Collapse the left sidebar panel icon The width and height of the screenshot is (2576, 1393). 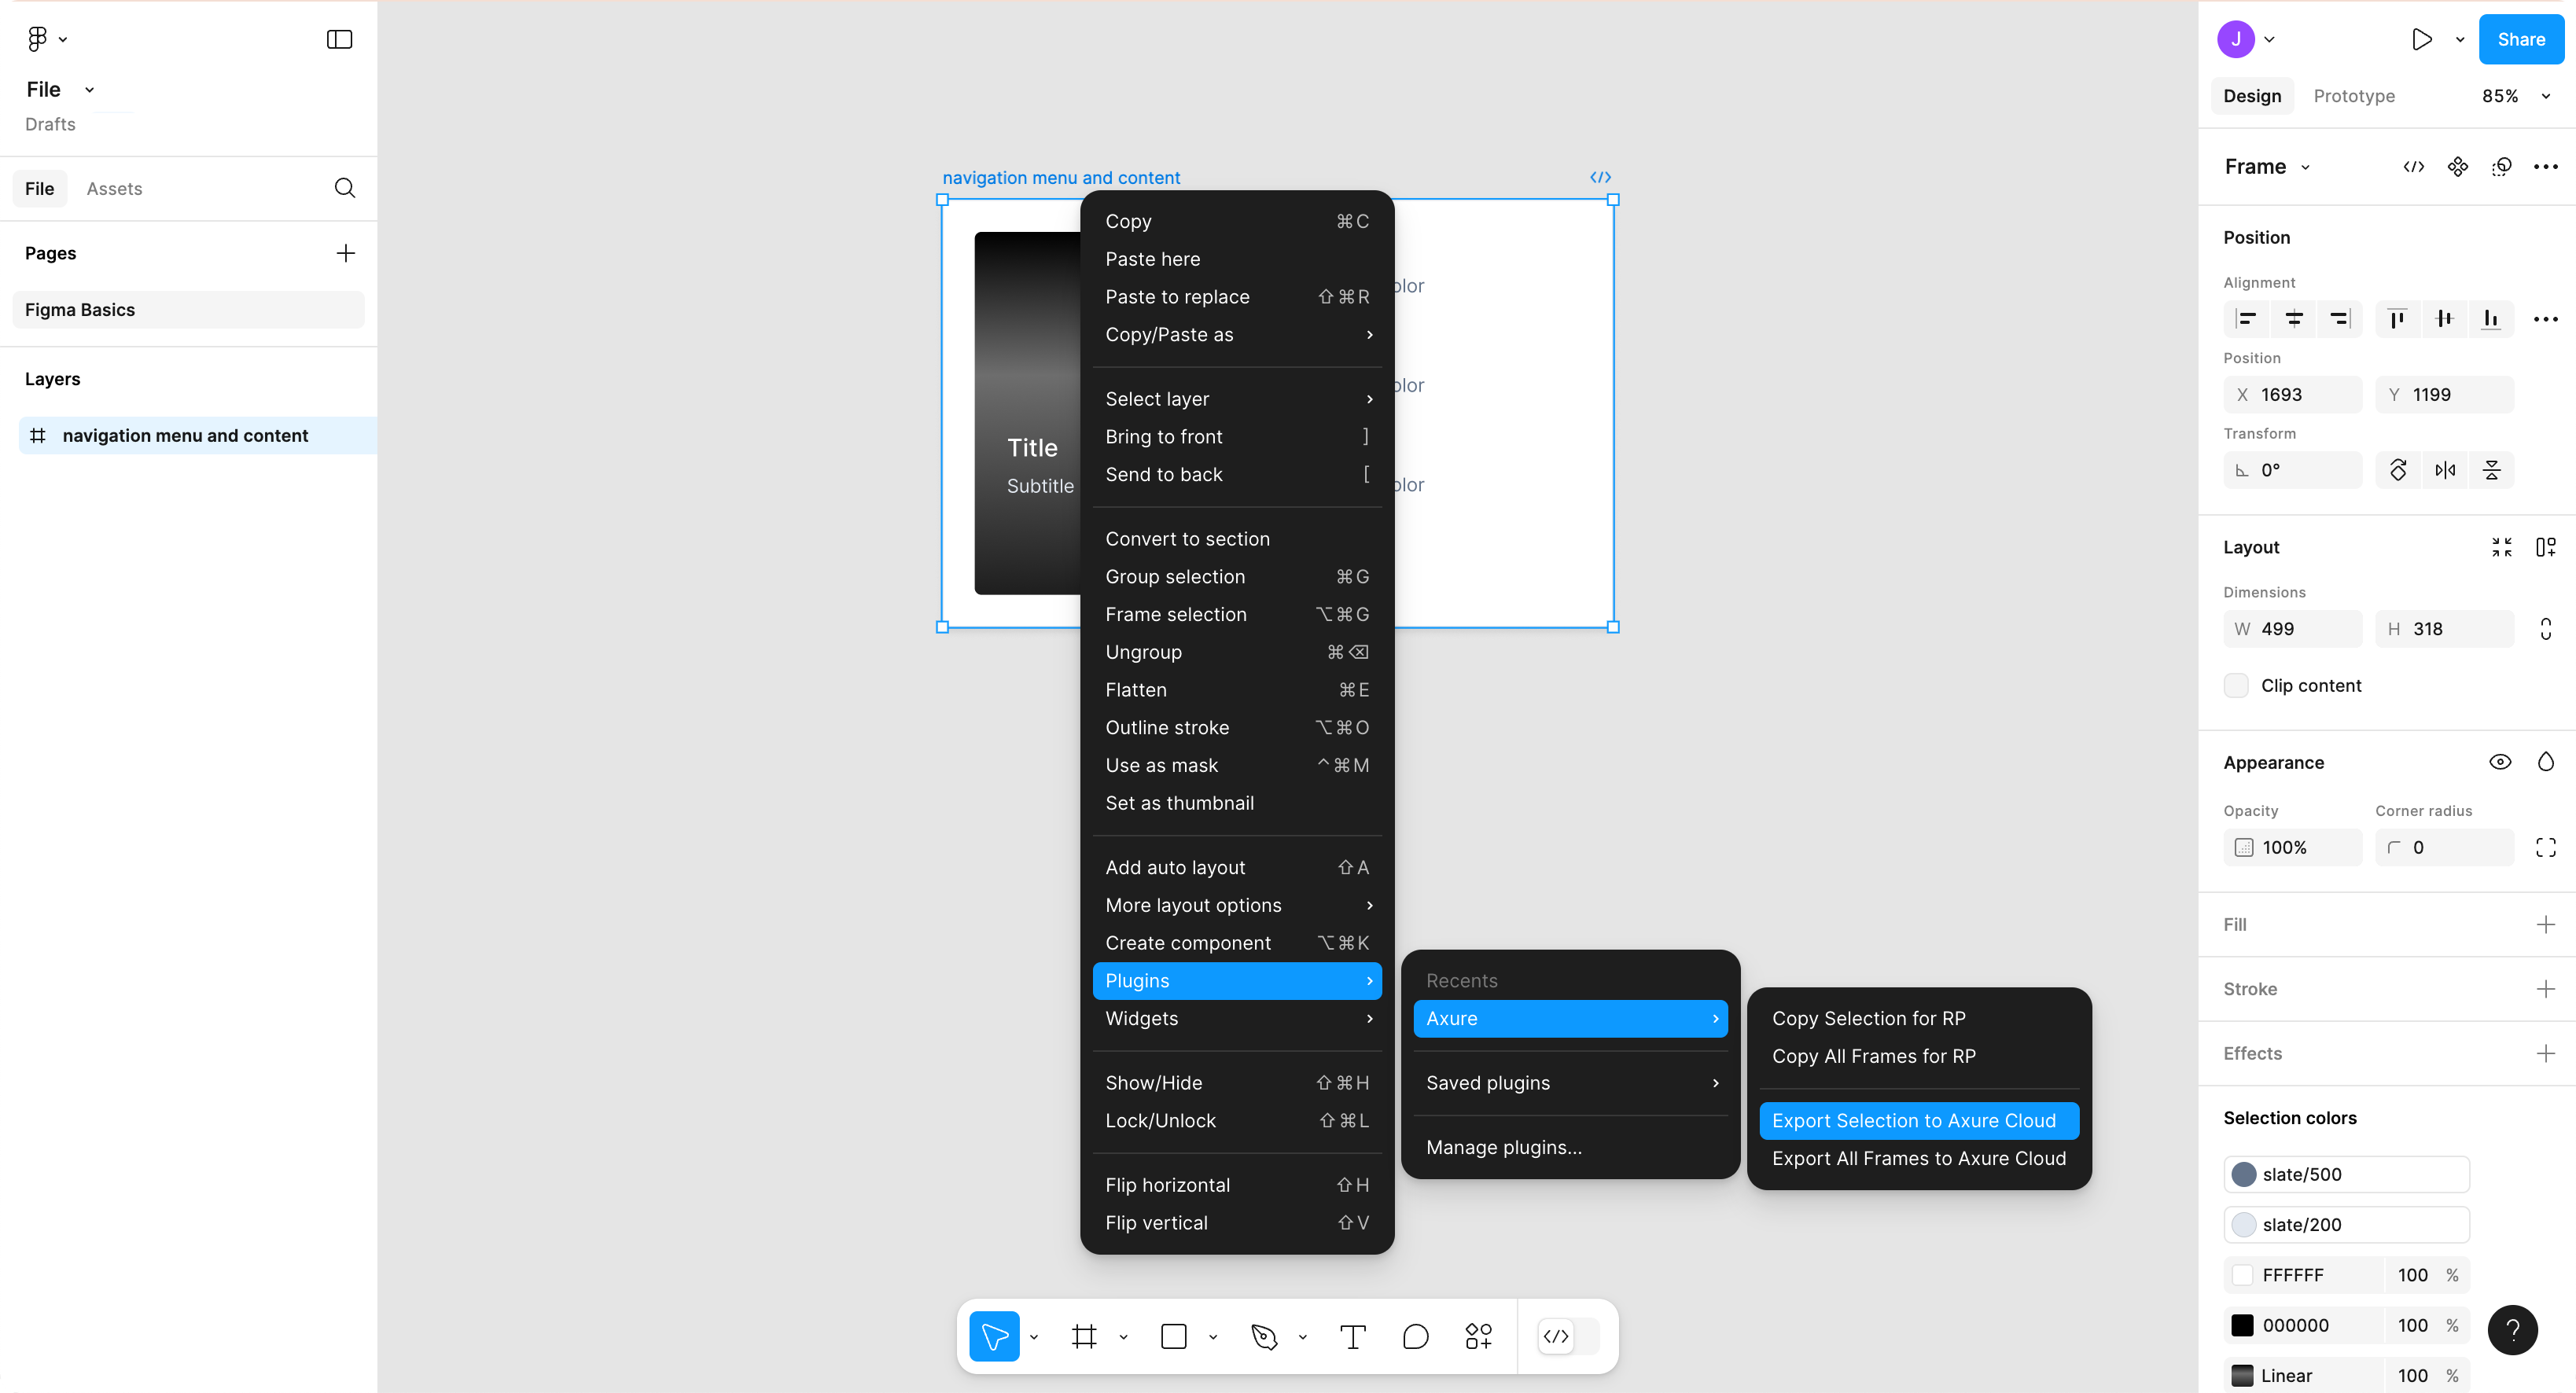(x=340, y=39)
